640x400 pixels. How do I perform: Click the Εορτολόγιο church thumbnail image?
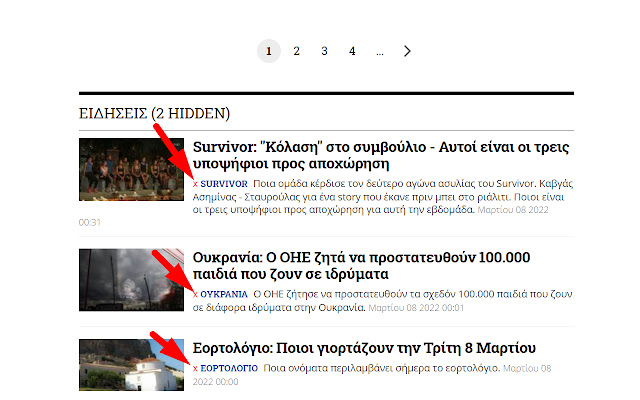131,365
